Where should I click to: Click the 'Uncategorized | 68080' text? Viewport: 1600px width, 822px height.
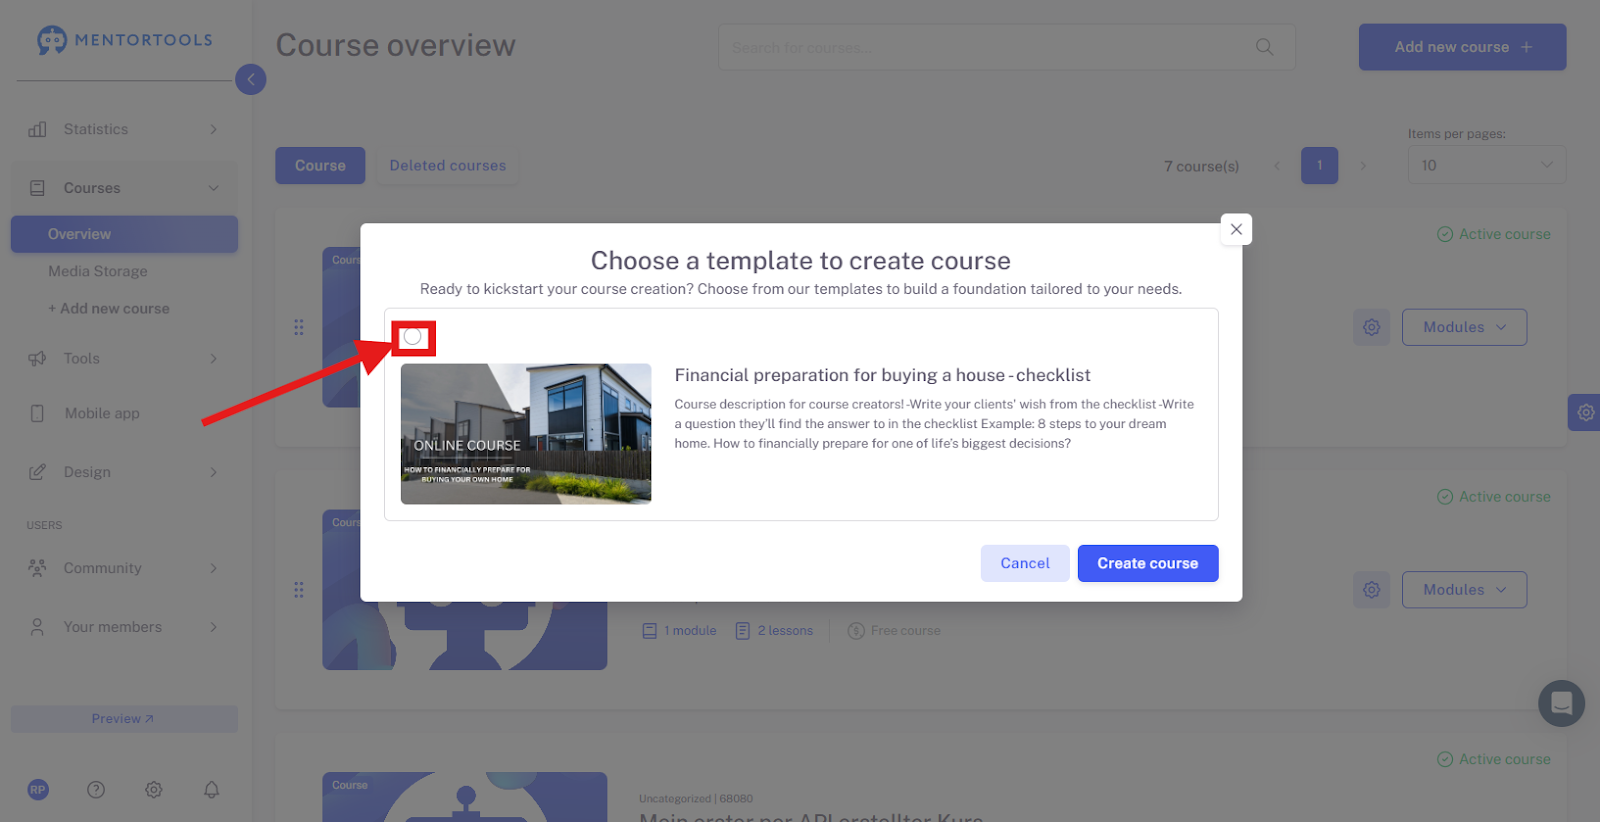(696, 799)
